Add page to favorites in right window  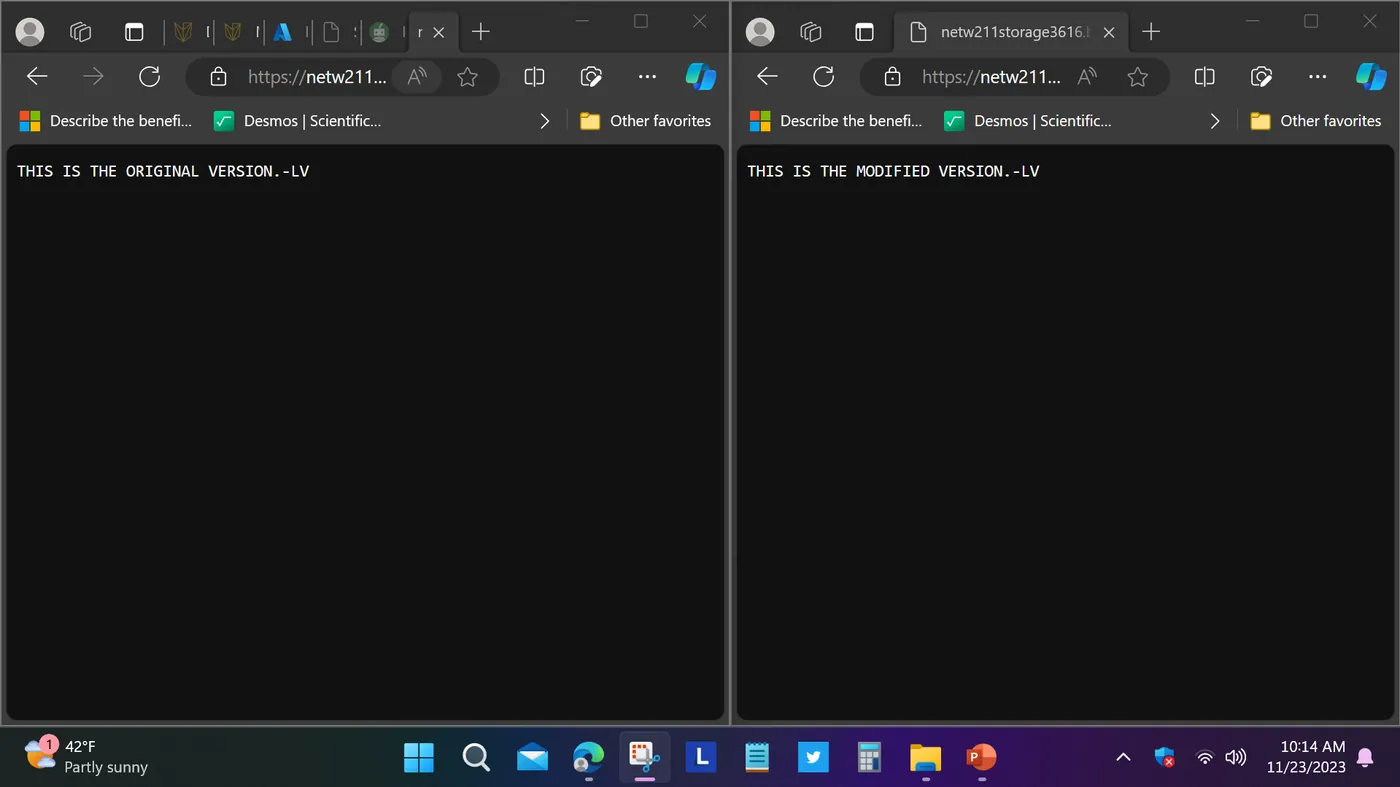point(1137,77)
